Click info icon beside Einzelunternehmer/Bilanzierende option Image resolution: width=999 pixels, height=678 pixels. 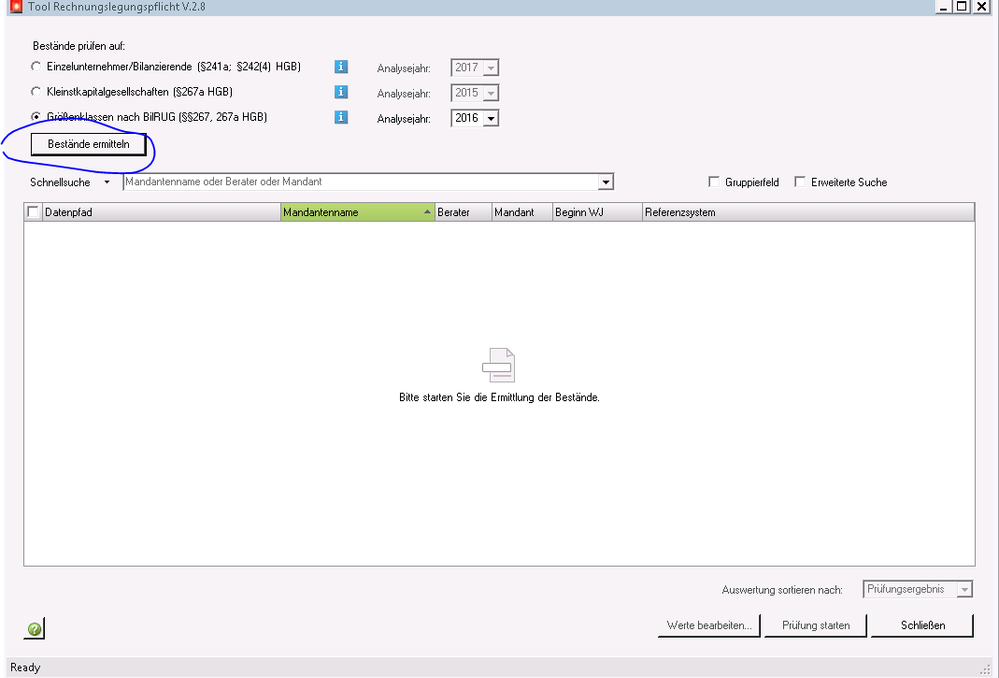pos(341,67)
